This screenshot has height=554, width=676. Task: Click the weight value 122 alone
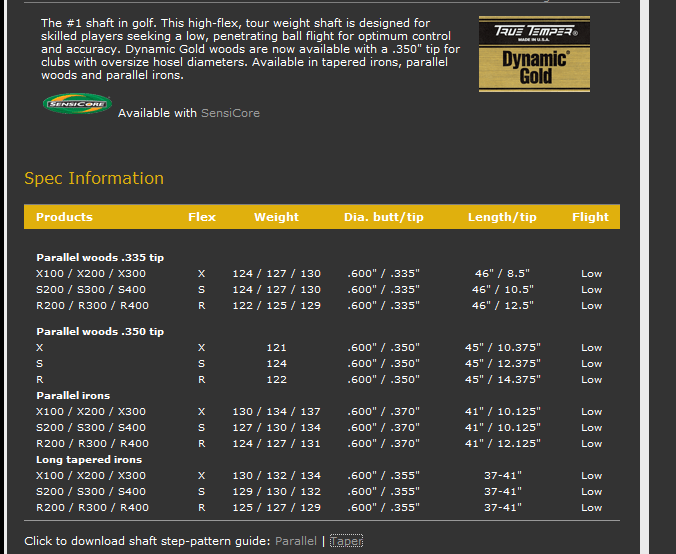[x=276, y=379]
